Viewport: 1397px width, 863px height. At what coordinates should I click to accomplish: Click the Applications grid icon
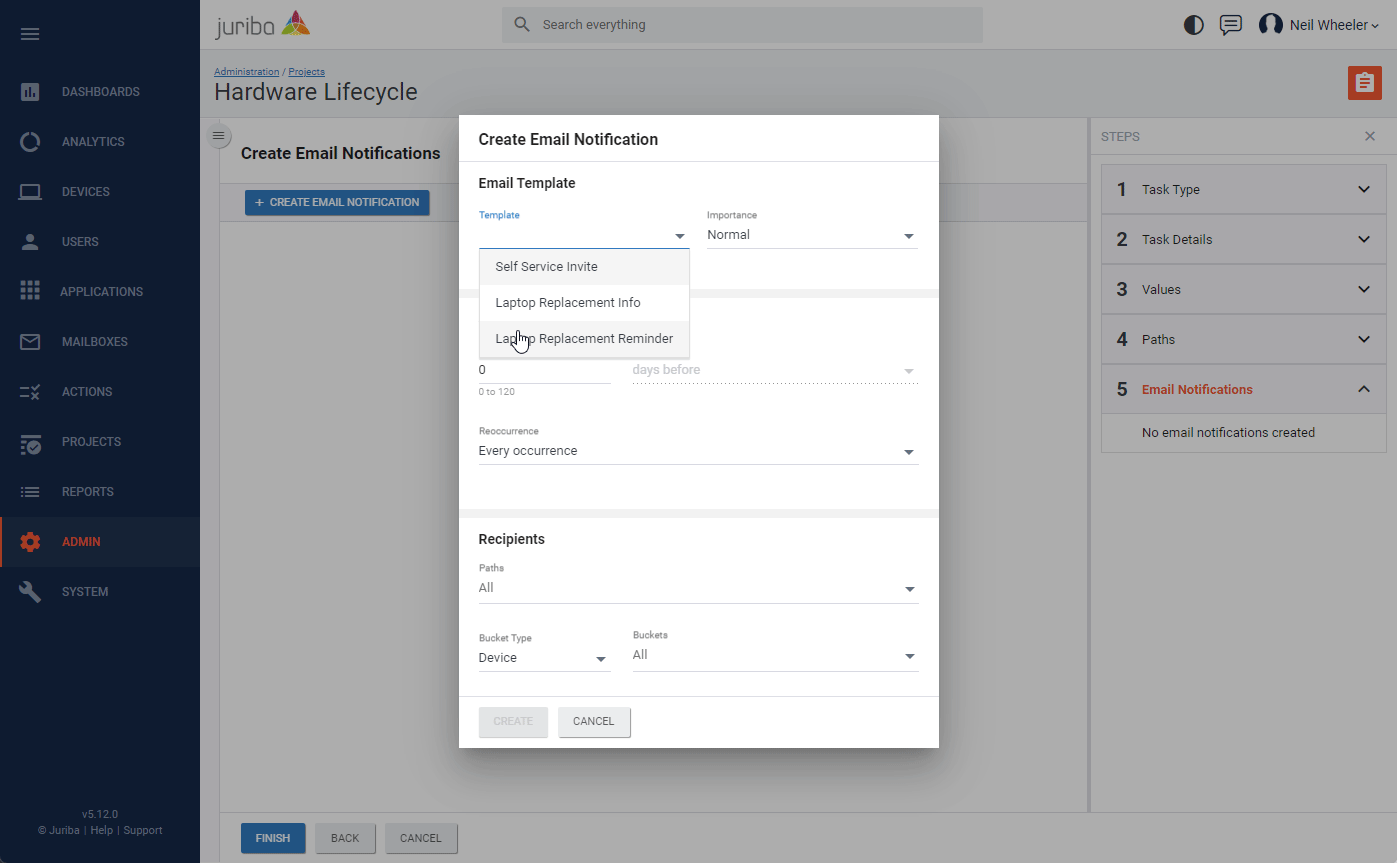pos(30,291)
